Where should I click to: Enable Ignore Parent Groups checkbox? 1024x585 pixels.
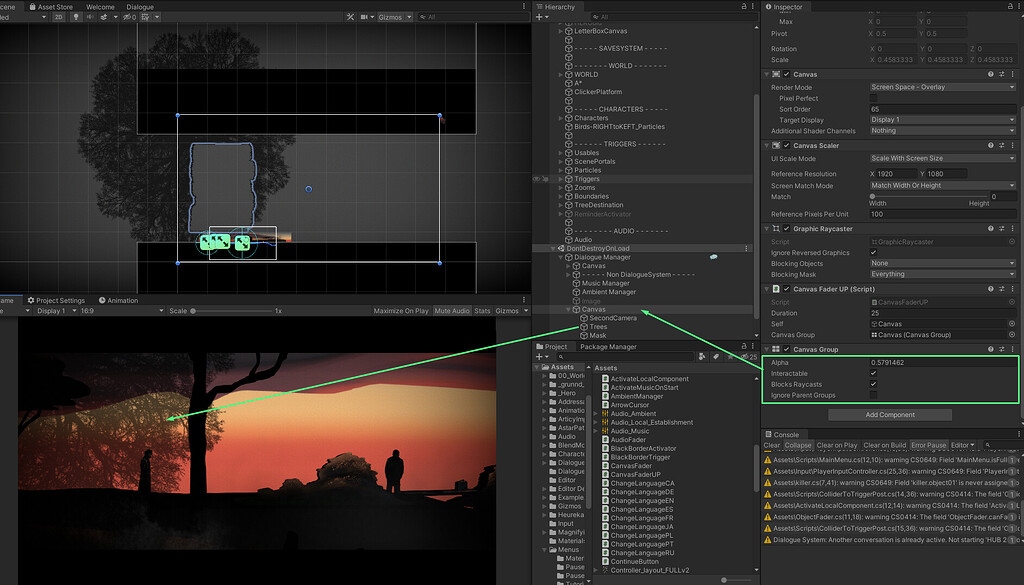[872, 395]
